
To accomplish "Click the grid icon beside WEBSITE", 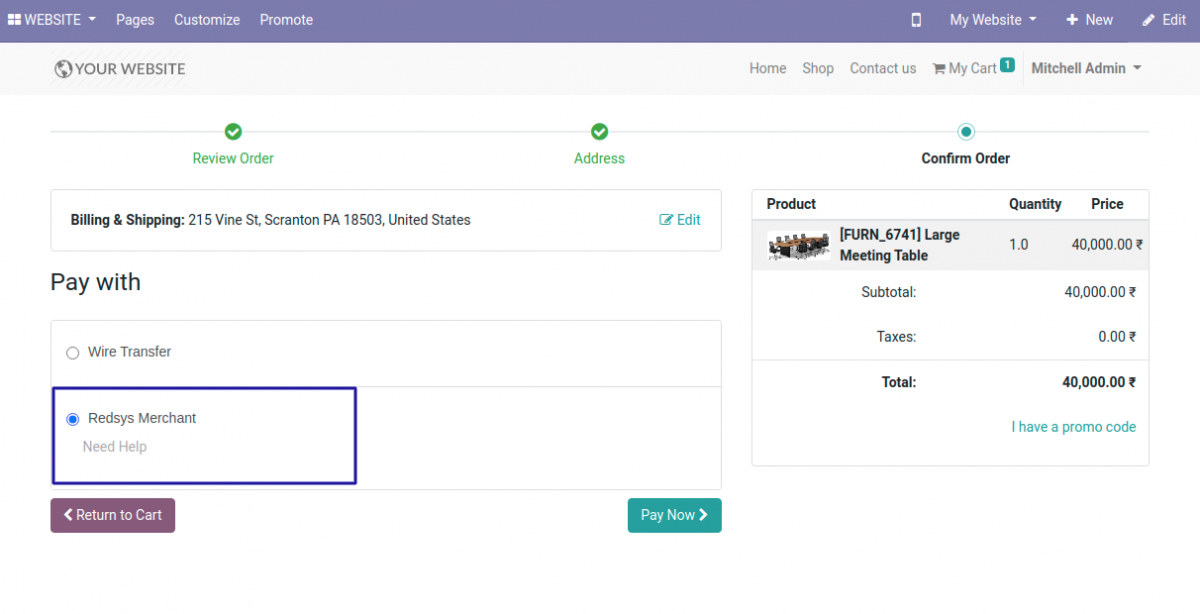I will click(13, 19).
